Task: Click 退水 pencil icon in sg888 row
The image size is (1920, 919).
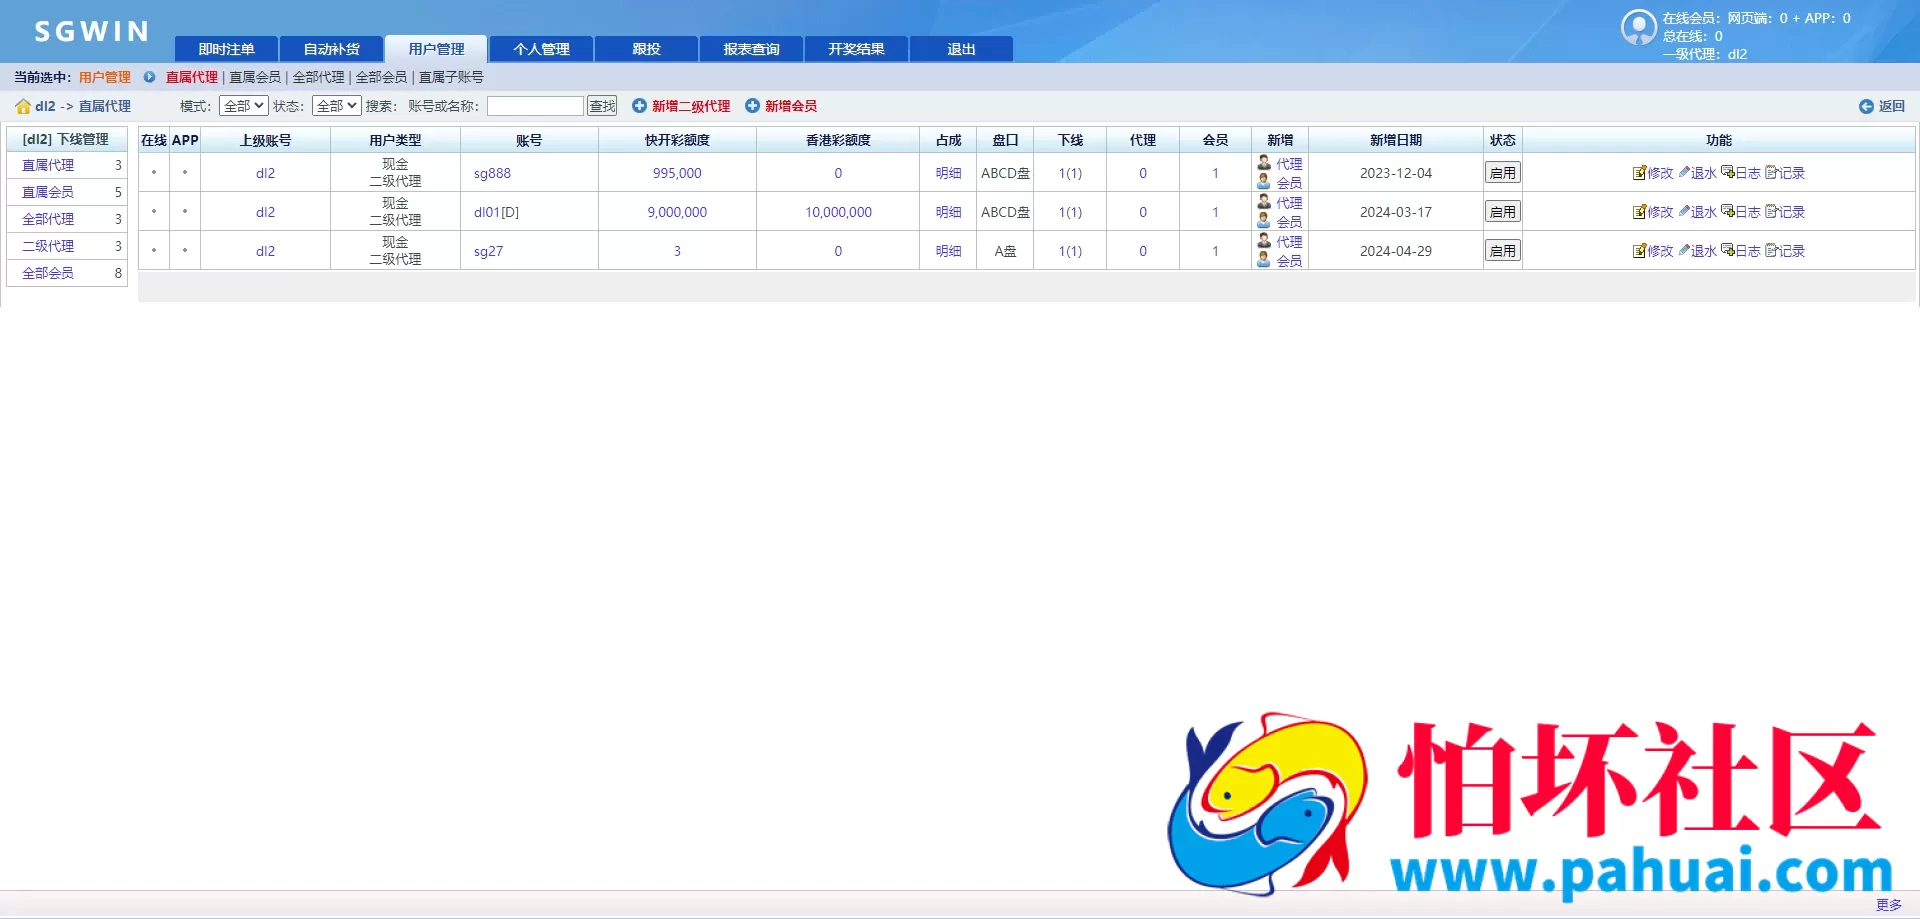Action: click(x=1684, y=173)
